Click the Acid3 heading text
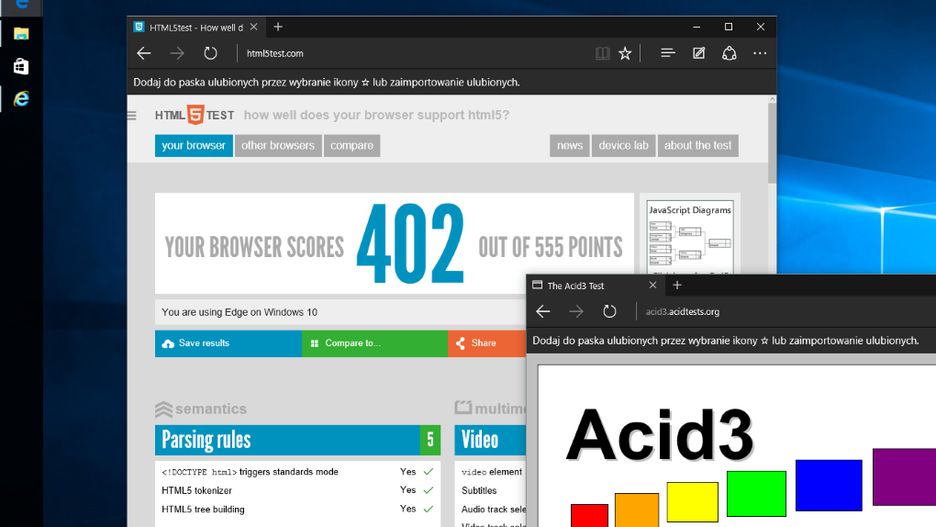The height and width of the screenshot is (527, 936). point(660,434)
